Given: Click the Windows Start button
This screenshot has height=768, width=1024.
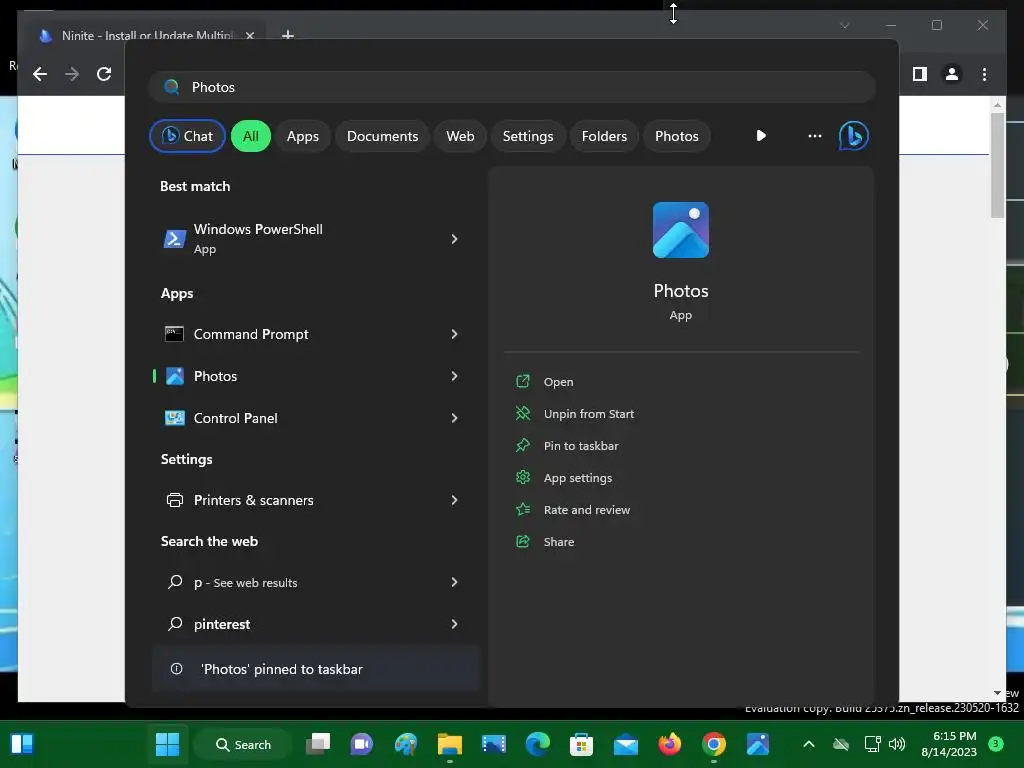Looking at the screenshot, I should point(167,744).
